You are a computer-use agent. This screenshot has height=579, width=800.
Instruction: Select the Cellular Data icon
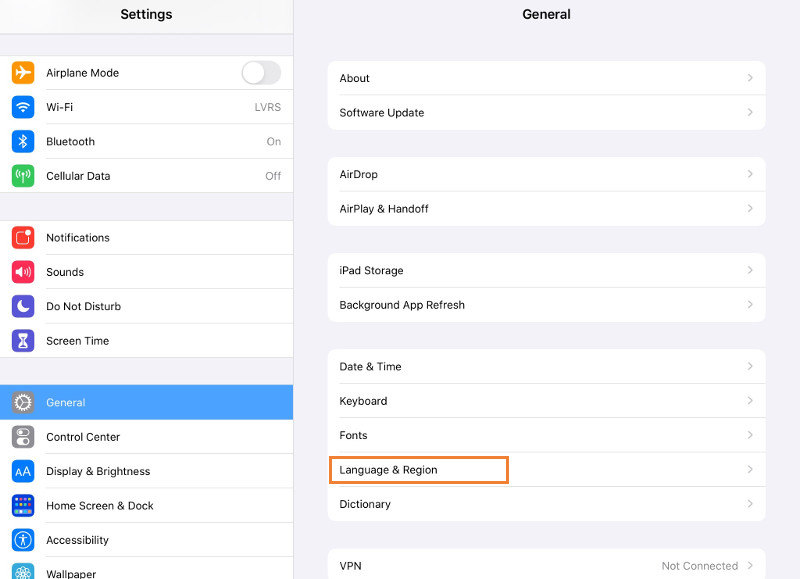click(25, 176)
